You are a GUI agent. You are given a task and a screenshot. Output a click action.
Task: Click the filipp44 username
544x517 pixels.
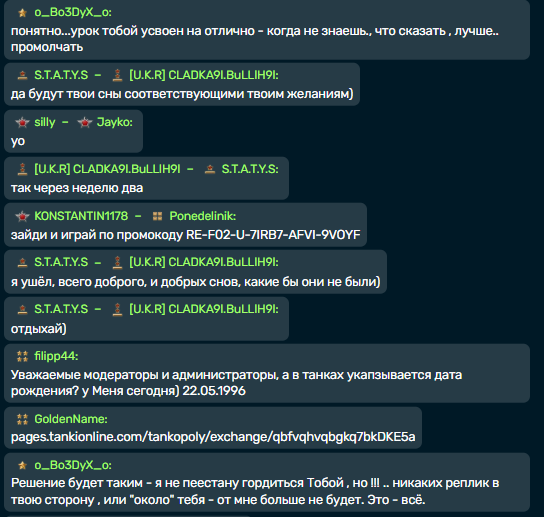(x=56, y=356)
